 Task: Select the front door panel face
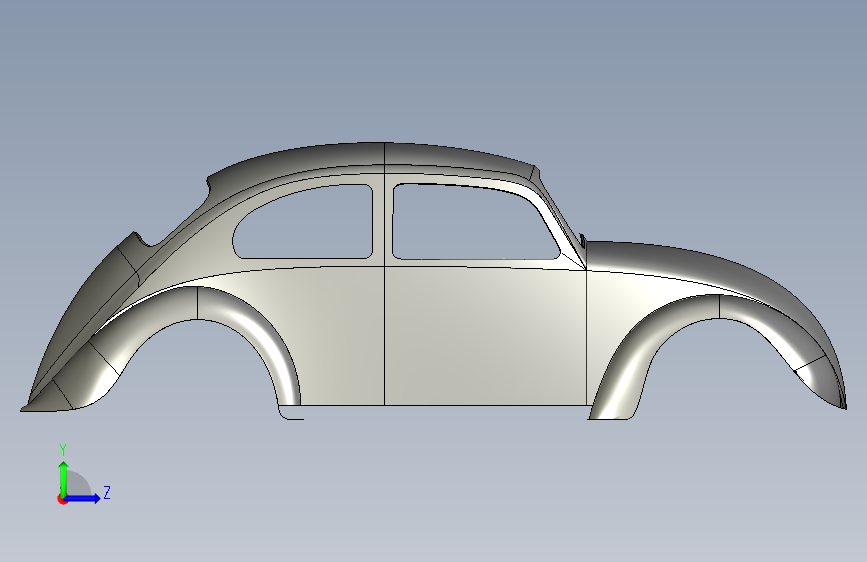(x=484, y=337)
